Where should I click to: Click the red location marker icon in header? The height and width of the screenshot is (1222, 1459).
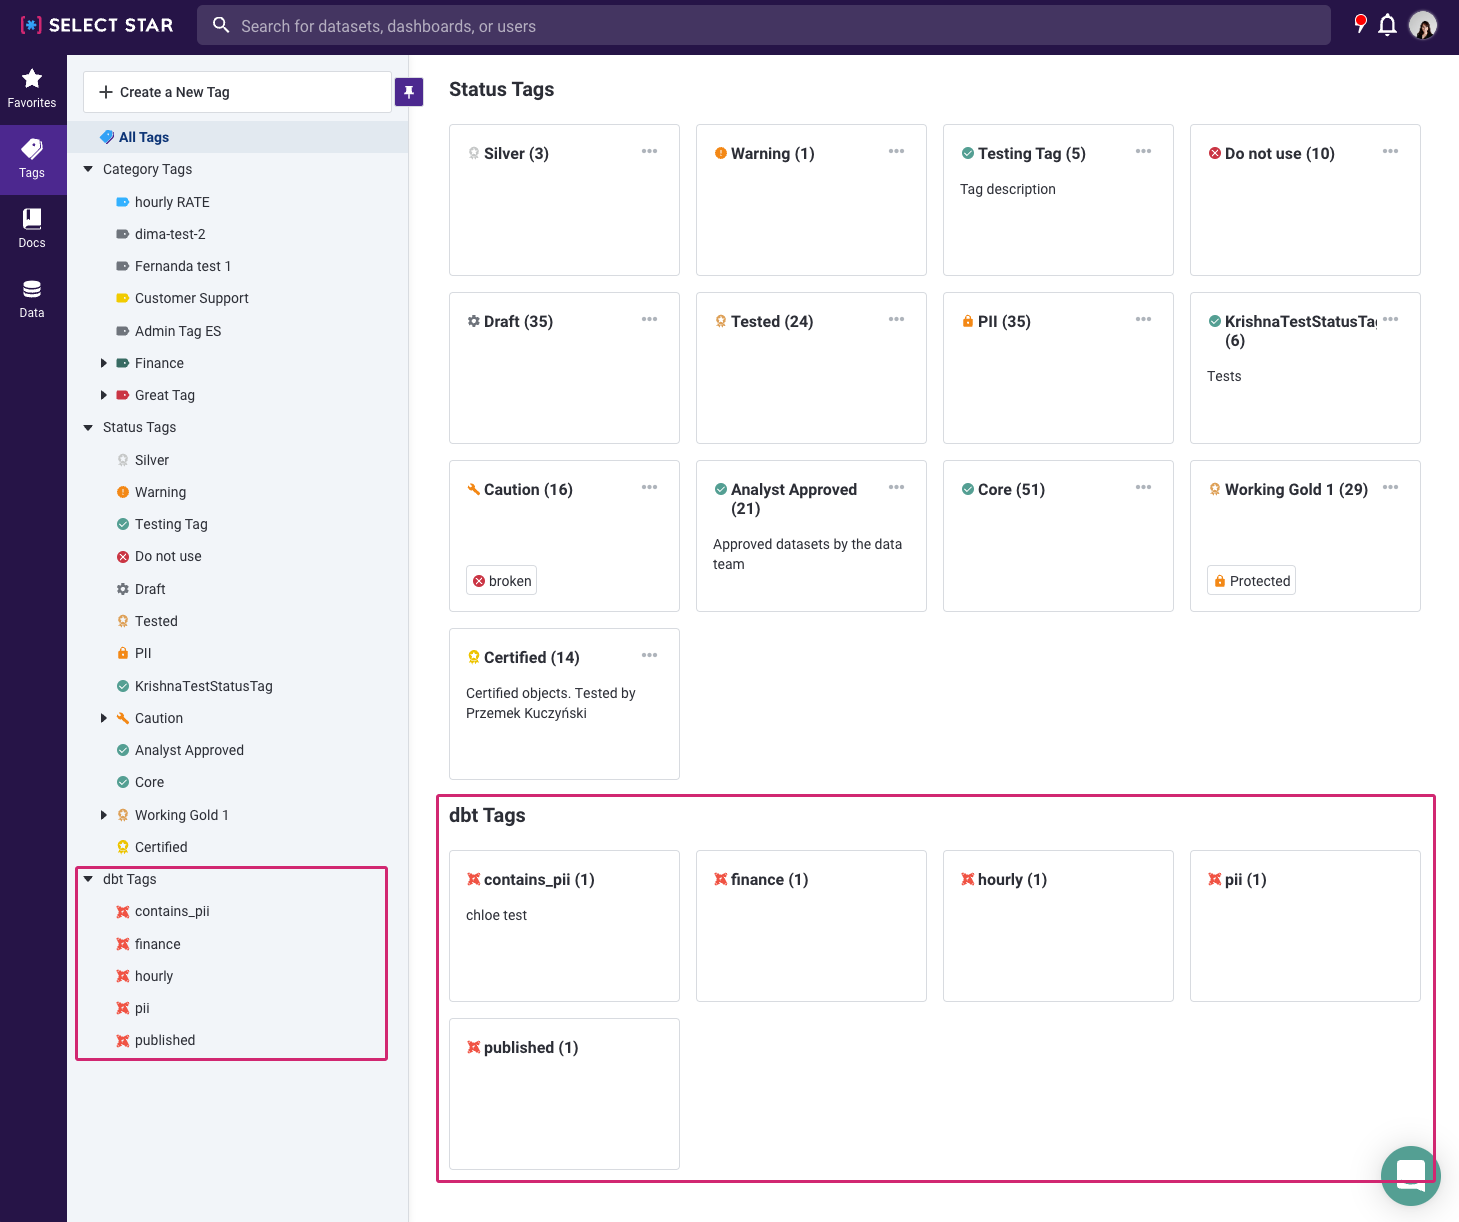click(1360, 24)
